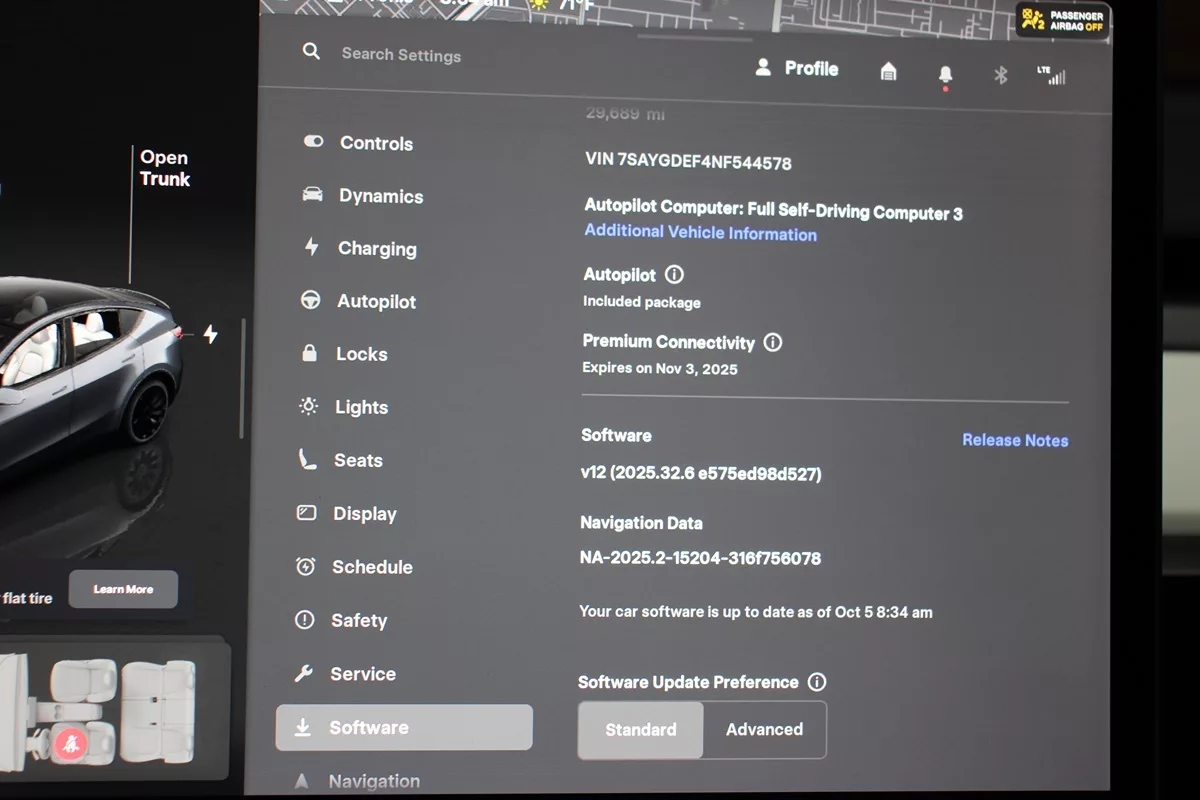Viewport: 1200px width, 800px height.
Task: Open Release Notes link
Action: coord(1014,440)
